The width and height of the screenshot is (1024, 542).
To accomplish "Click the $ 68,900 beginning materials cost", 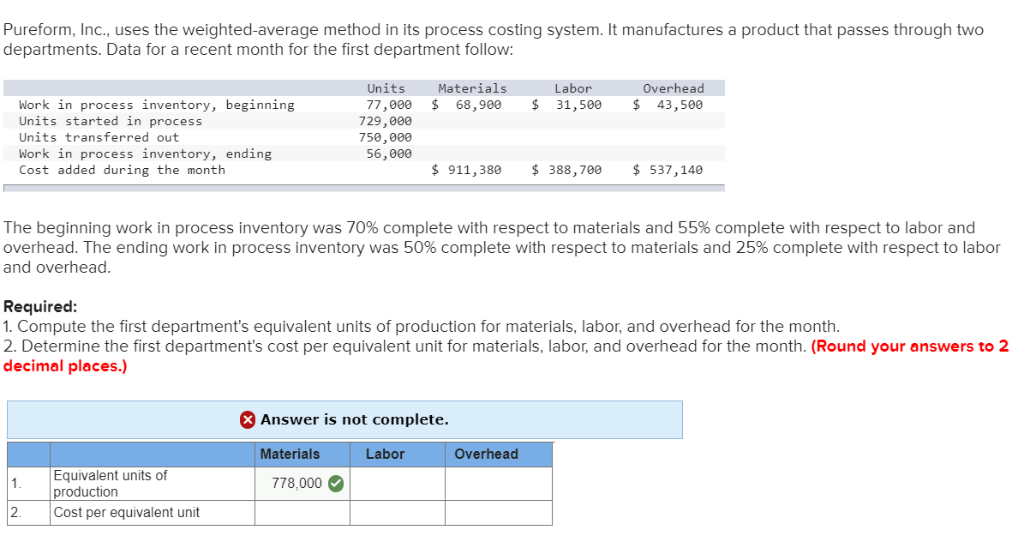I will 466,104.
